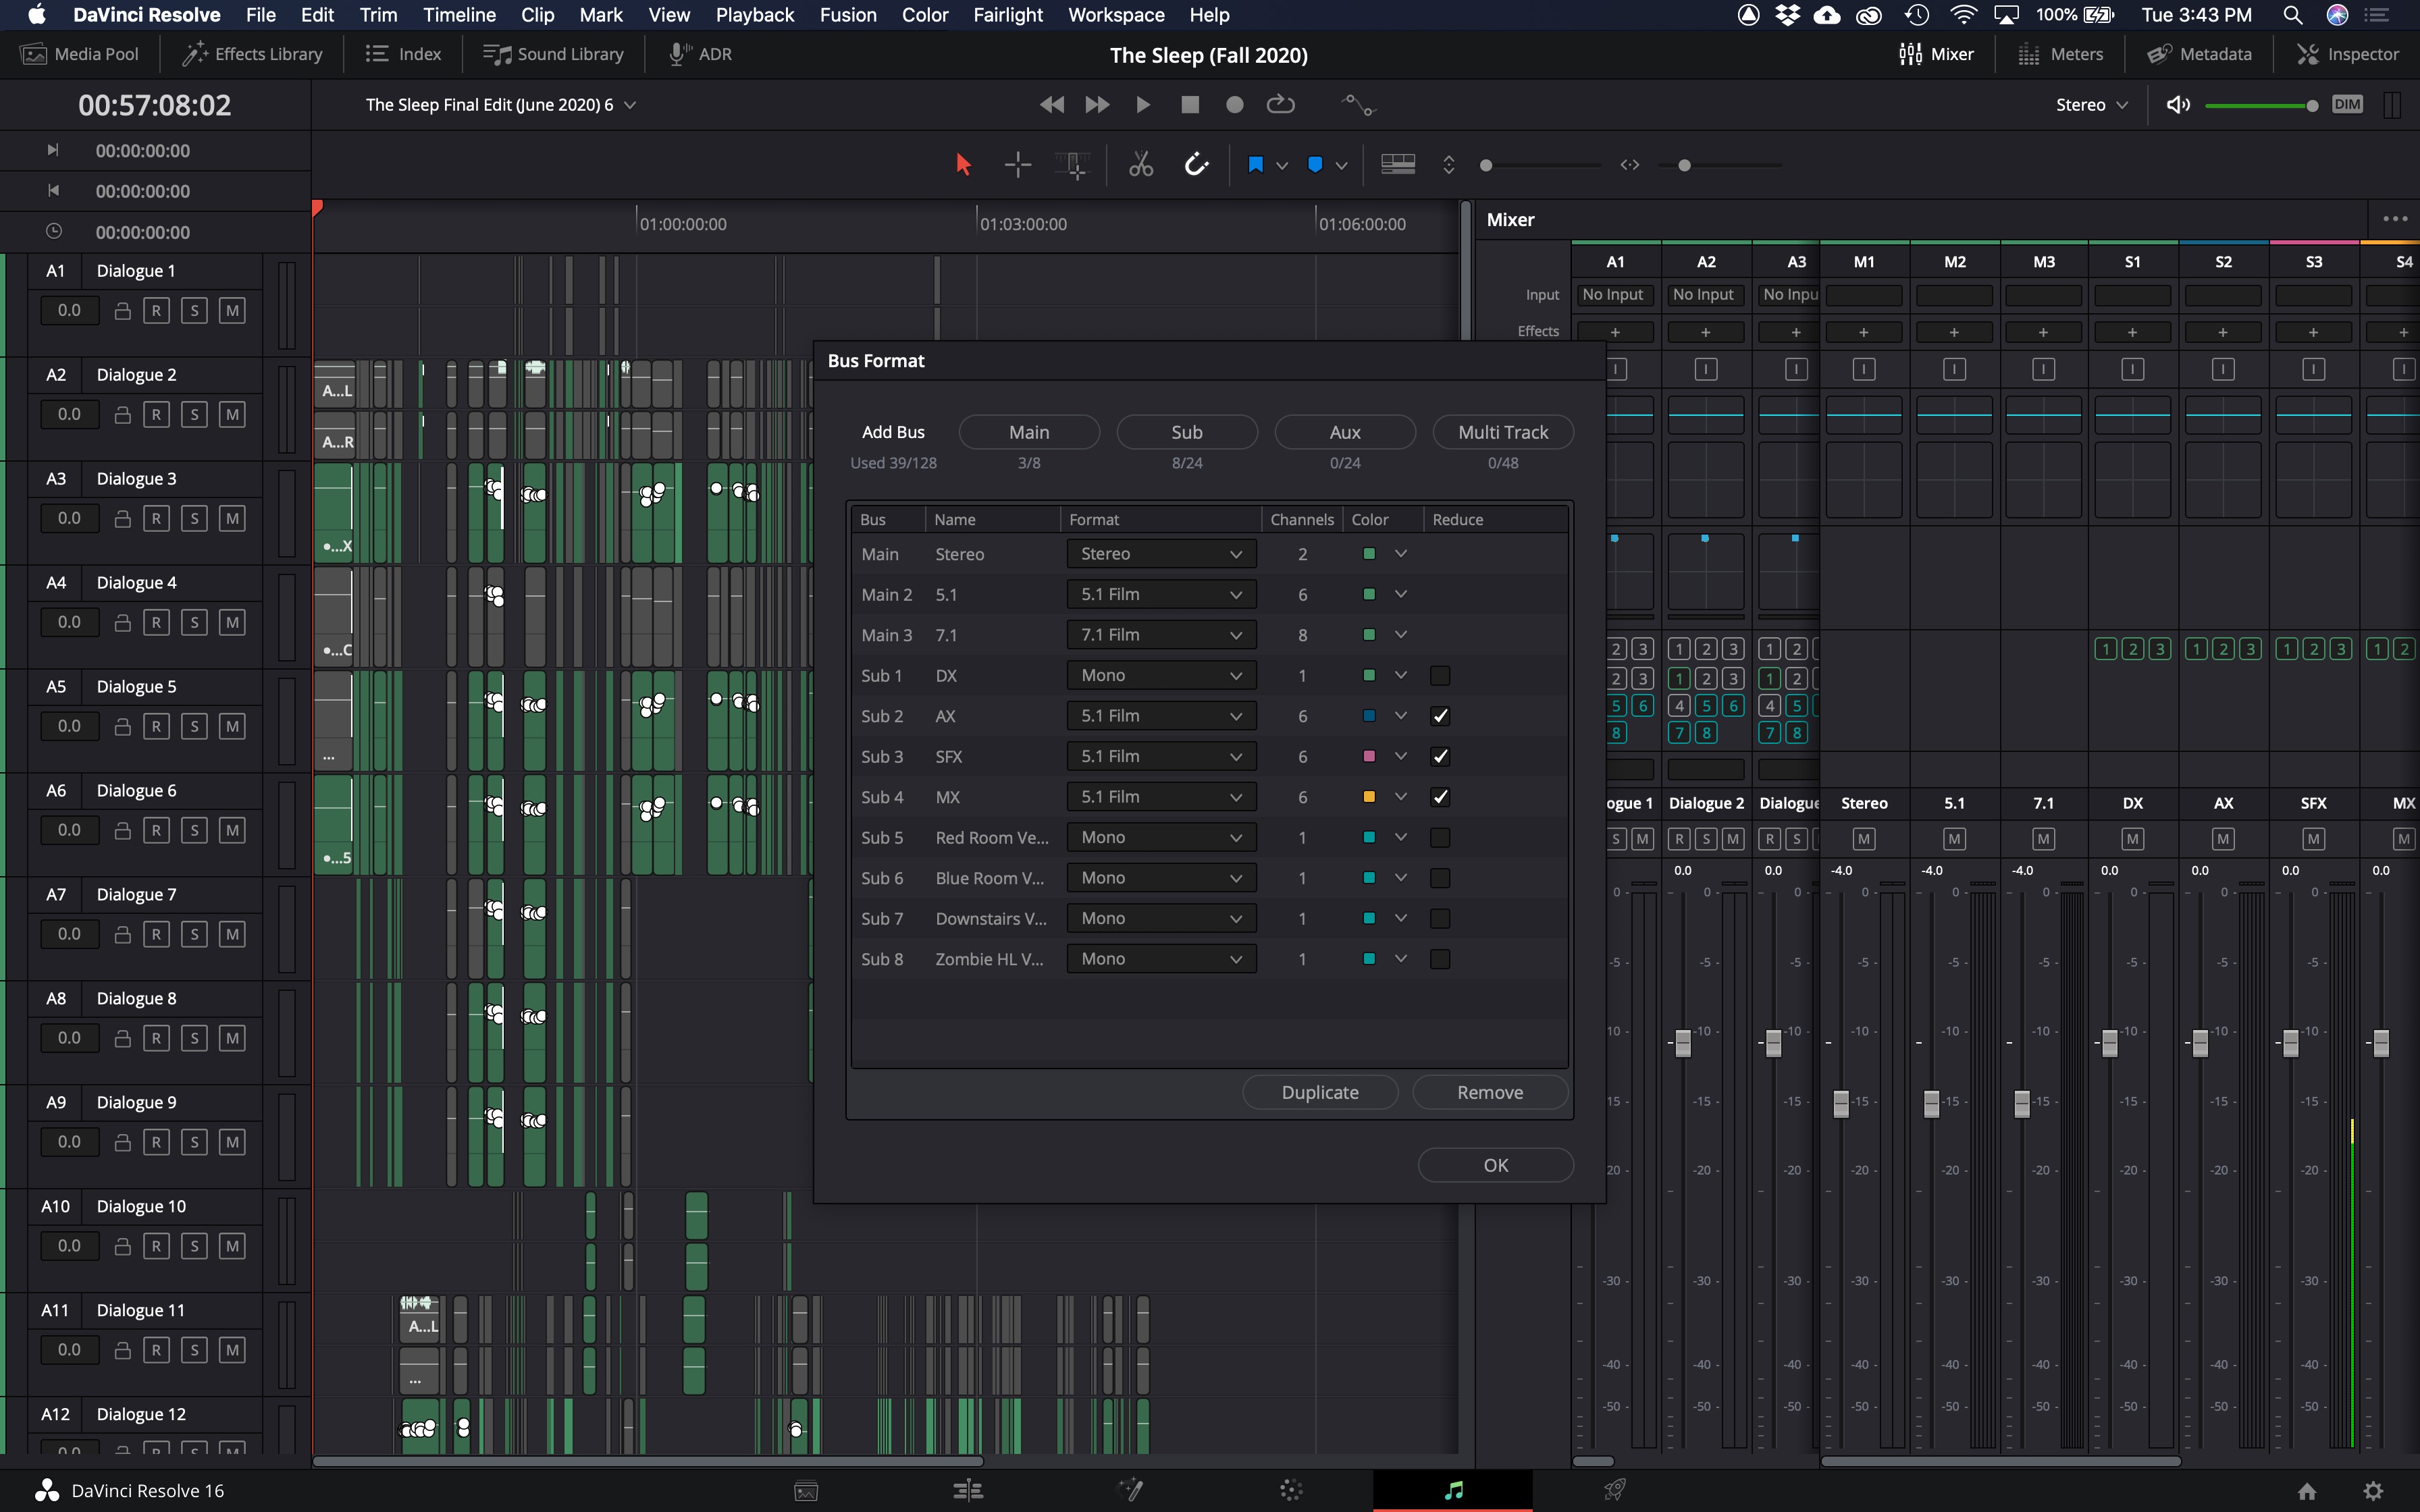
Task: Open the Fusion page wand icon
Action: 1130,1490
